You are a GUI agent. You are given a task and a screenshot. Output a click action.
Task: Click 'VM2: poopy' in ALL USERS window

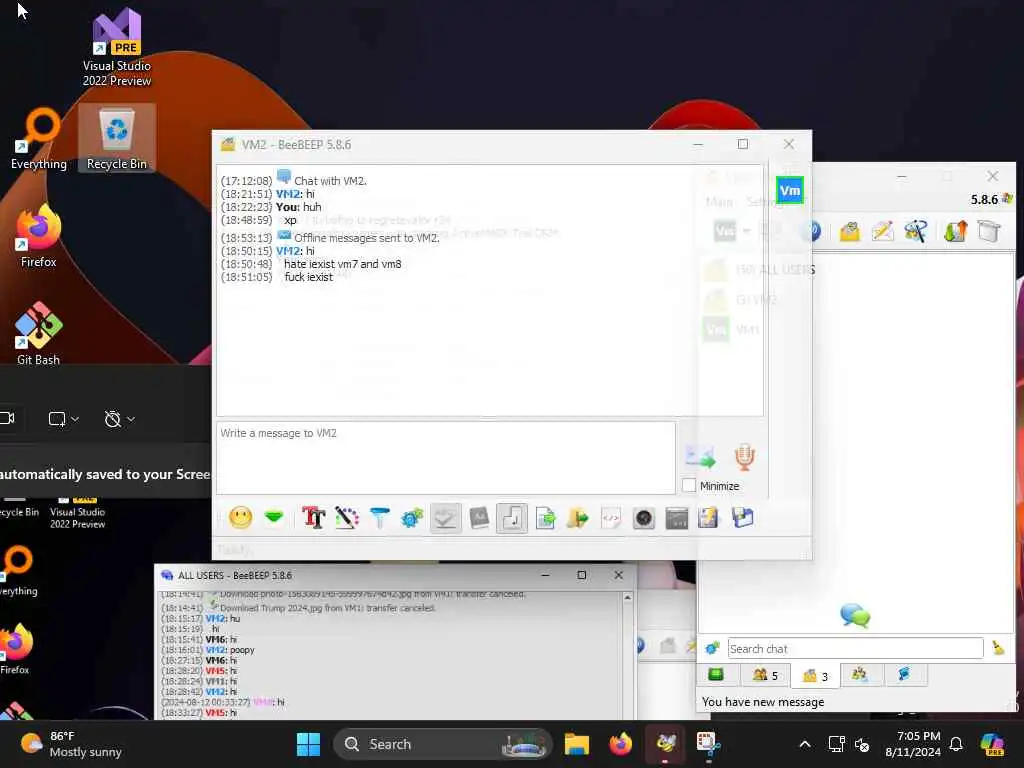(230, 650)
